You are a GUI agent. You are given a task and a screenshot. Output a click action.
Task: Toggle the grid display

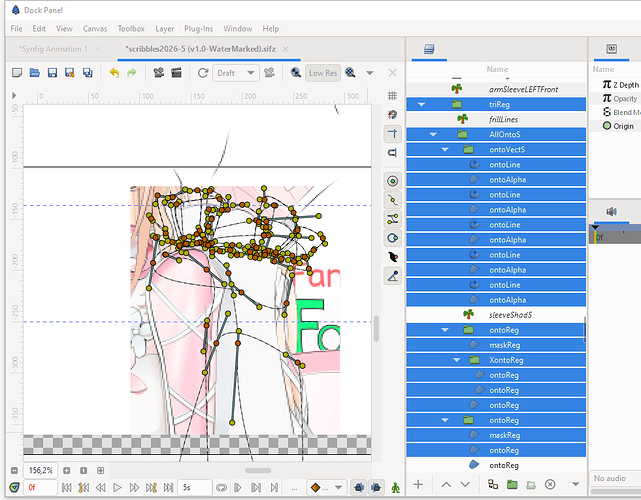point(392,96)
